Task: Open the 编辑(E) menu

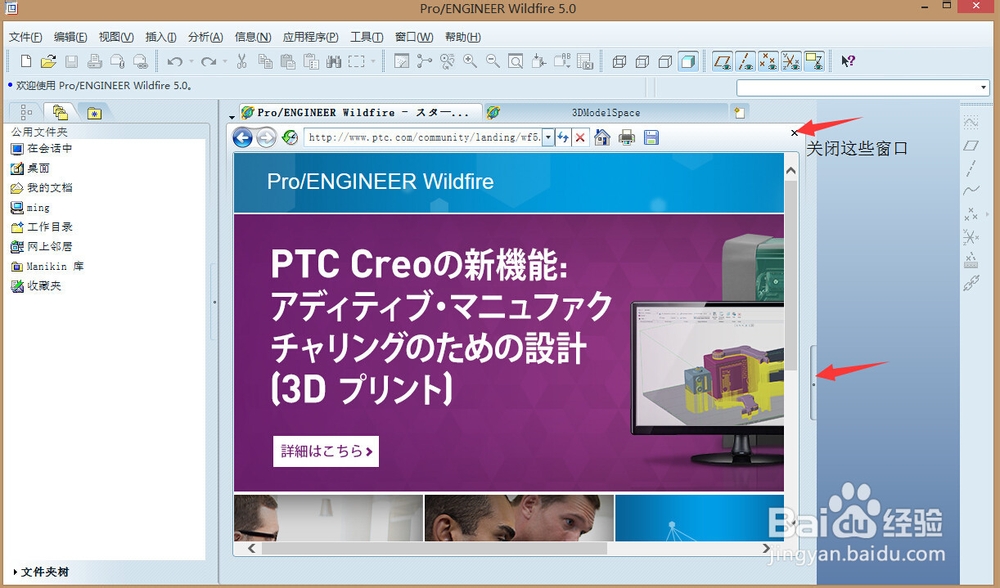Action: coord(70,37)
